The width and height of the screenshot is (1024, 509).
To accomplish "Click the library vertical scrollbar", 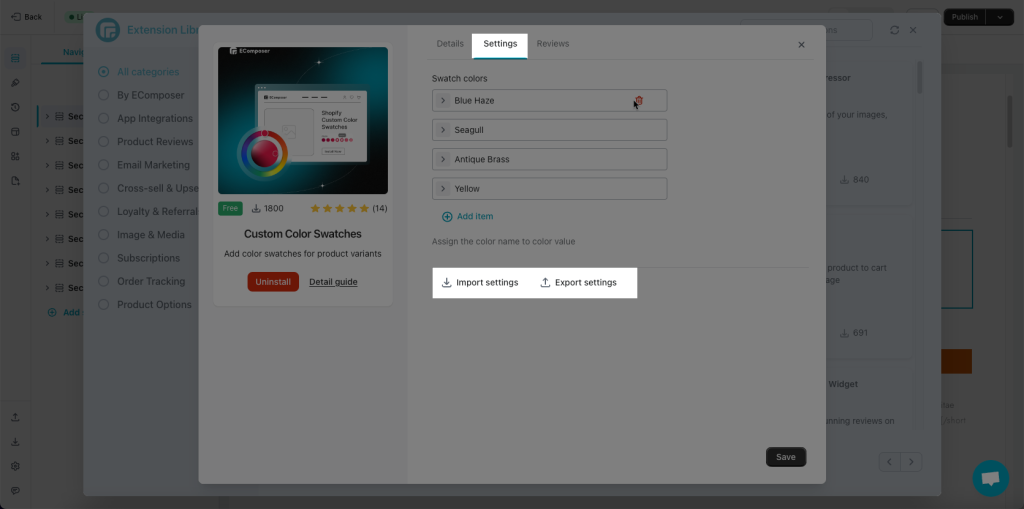I will pyautogui.click(x=920, y=77).
